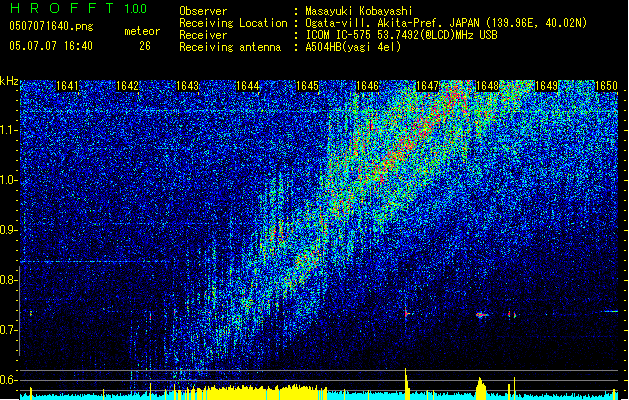Click the 1649 time marker
This screenshot has height=400, width=629.
[x=547, y=86]
